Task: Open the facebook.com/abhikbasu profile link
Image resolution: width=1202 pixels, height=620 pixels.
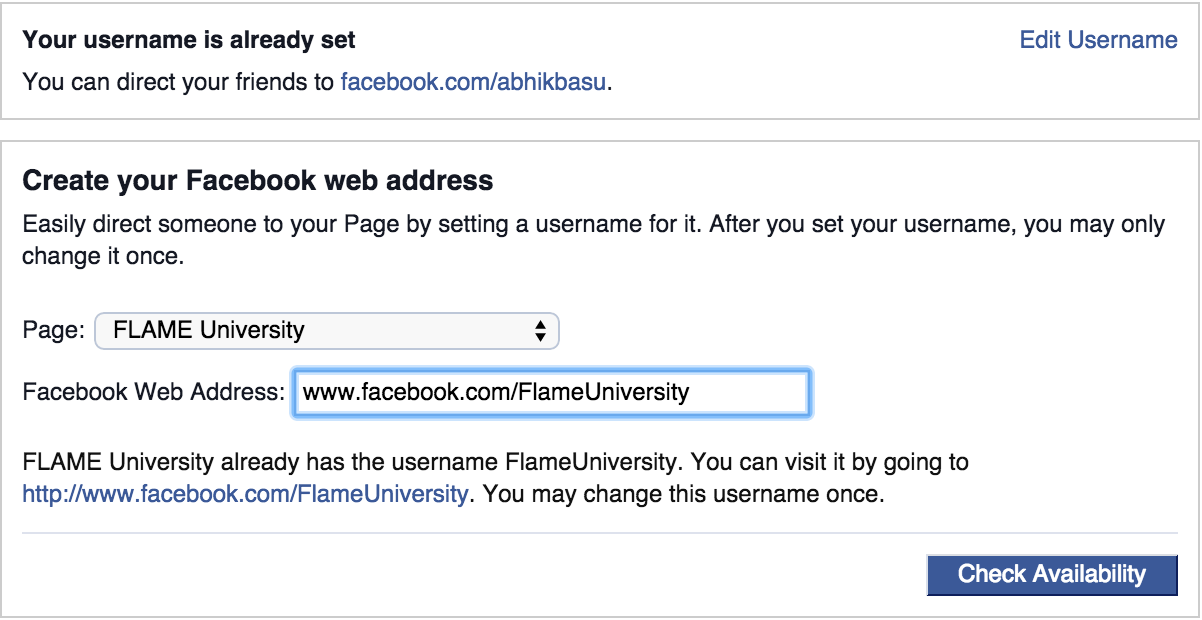Action: pos(474,82)
